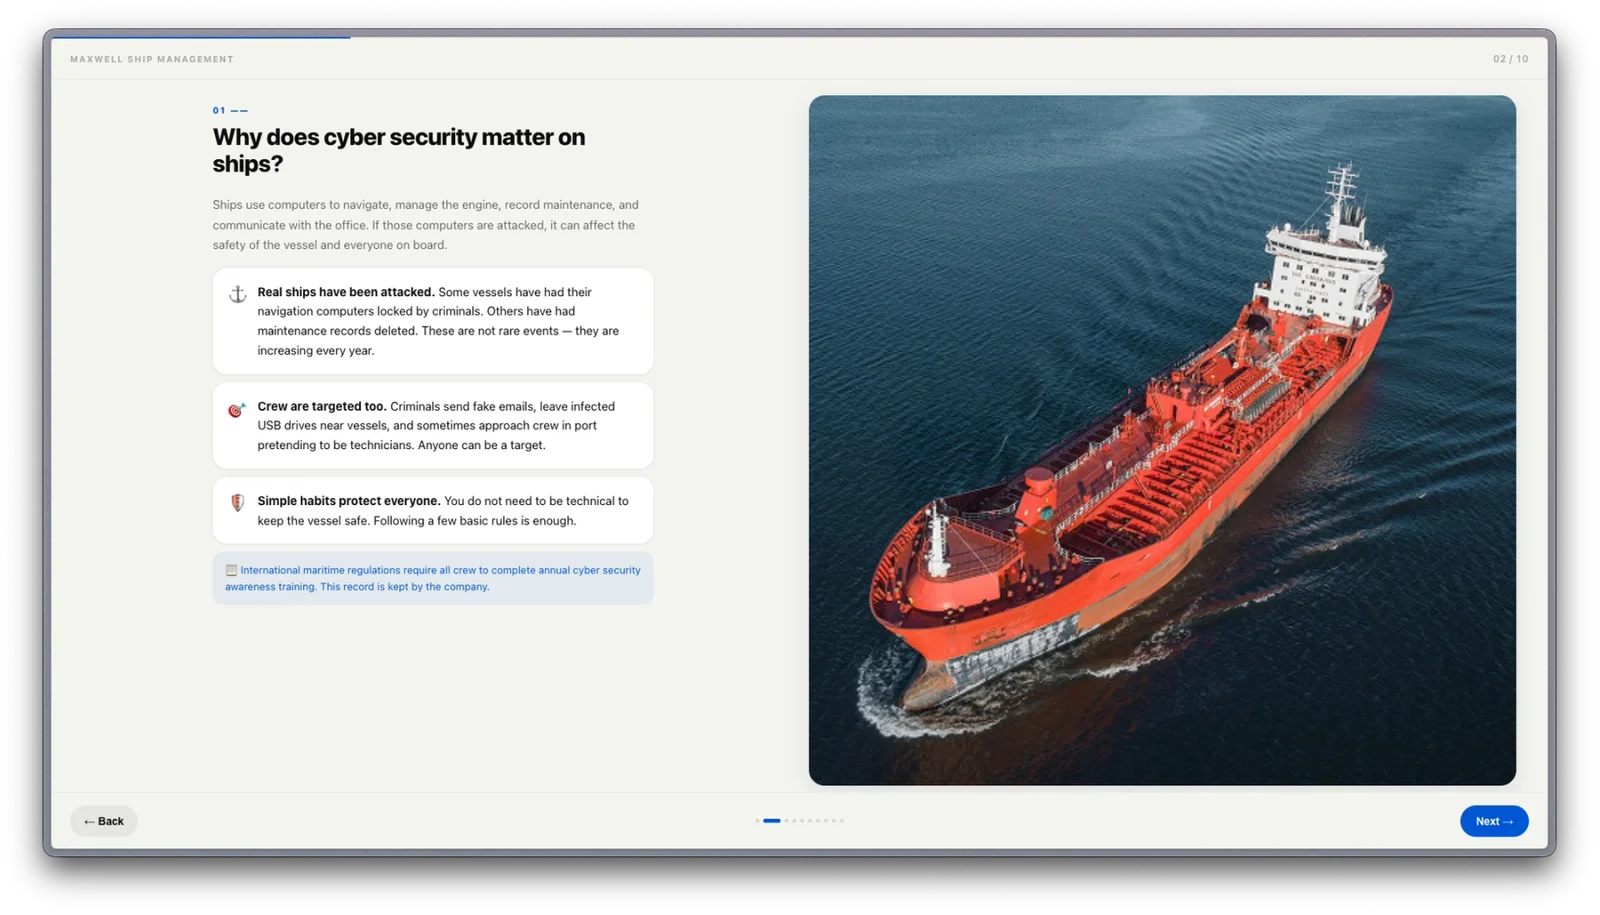Viewport: 1600px width, 915px height.
Task: Click the heading "Why does cyber security matter on ships?"
Action: tap(399, 150)
